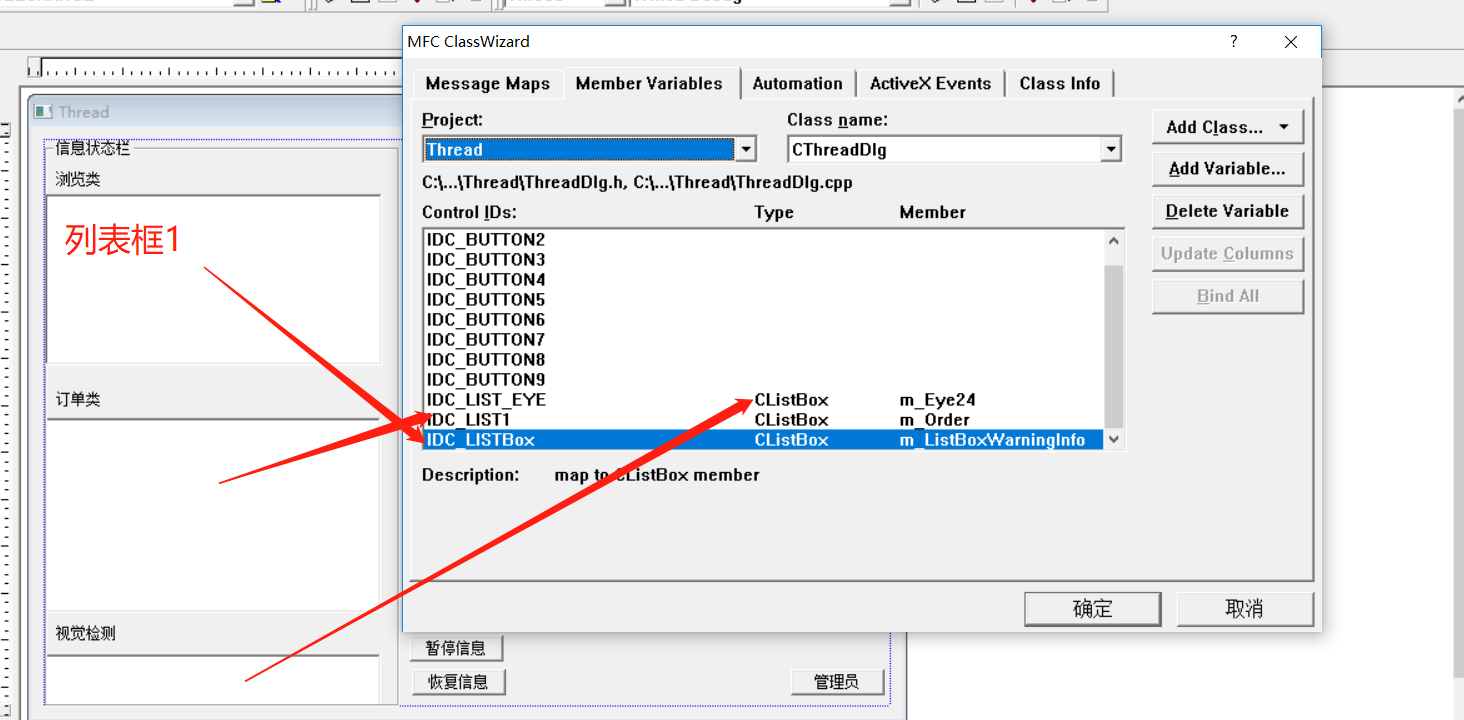Click the 暂停信息 button in Thread dialog
Image resolution: width=1464 pixels, height=720 pixels.
click(456, 648)
